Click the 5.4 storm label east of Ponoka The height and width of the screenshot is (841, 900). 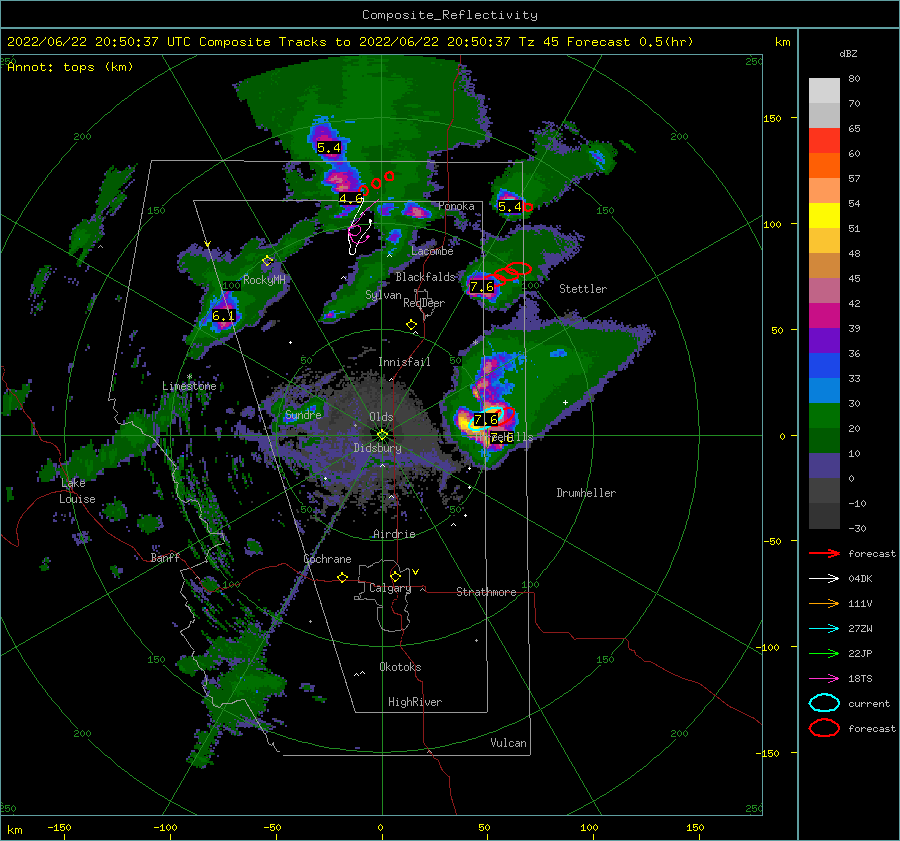pyautogui.click(x=510, y=207)
